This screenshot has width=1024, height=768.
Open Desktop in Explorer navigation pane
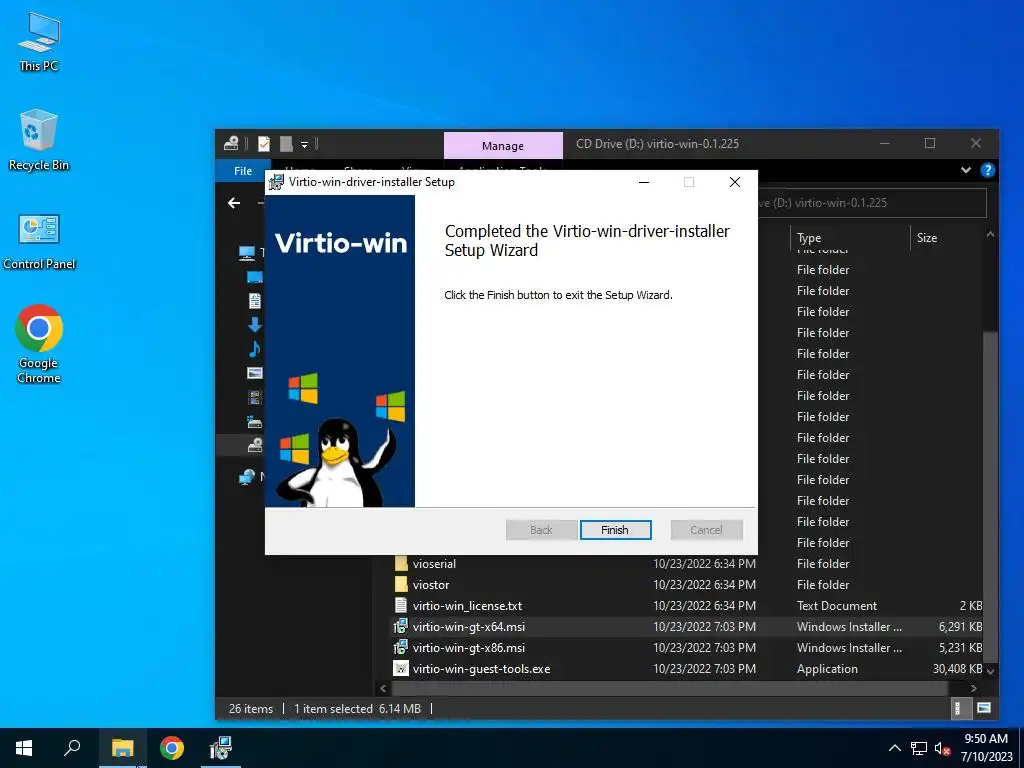point(255,277)
